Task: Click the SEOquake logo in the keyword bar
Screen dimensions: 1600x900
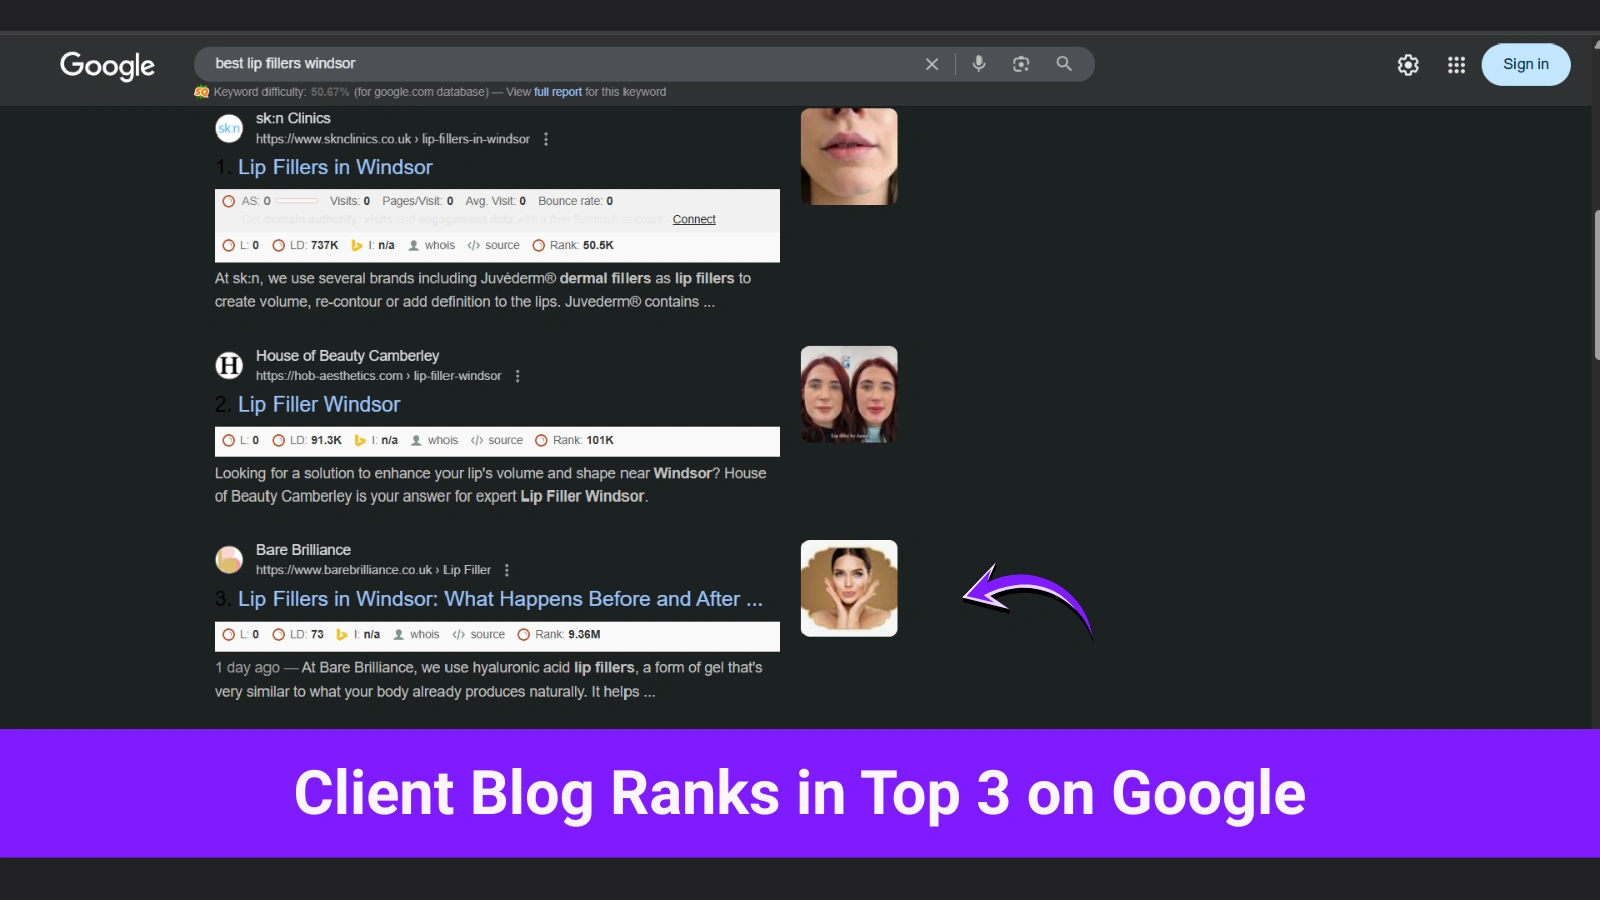Action: (203, 91)
